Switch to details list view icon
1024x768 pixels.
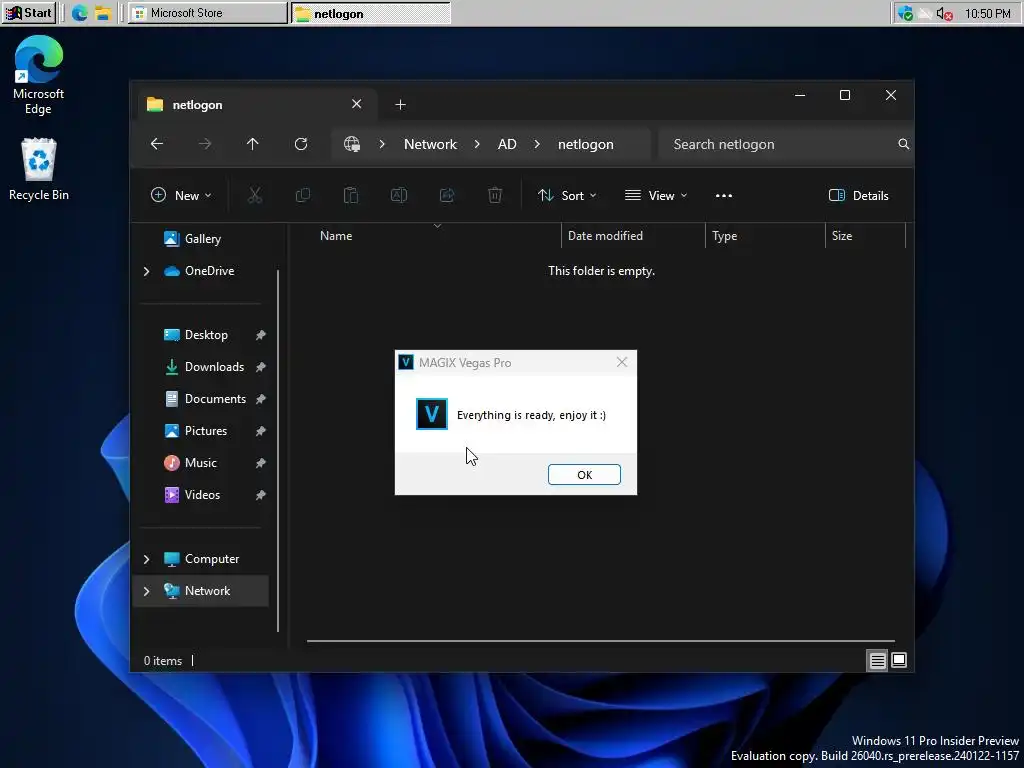click(877, 661)
